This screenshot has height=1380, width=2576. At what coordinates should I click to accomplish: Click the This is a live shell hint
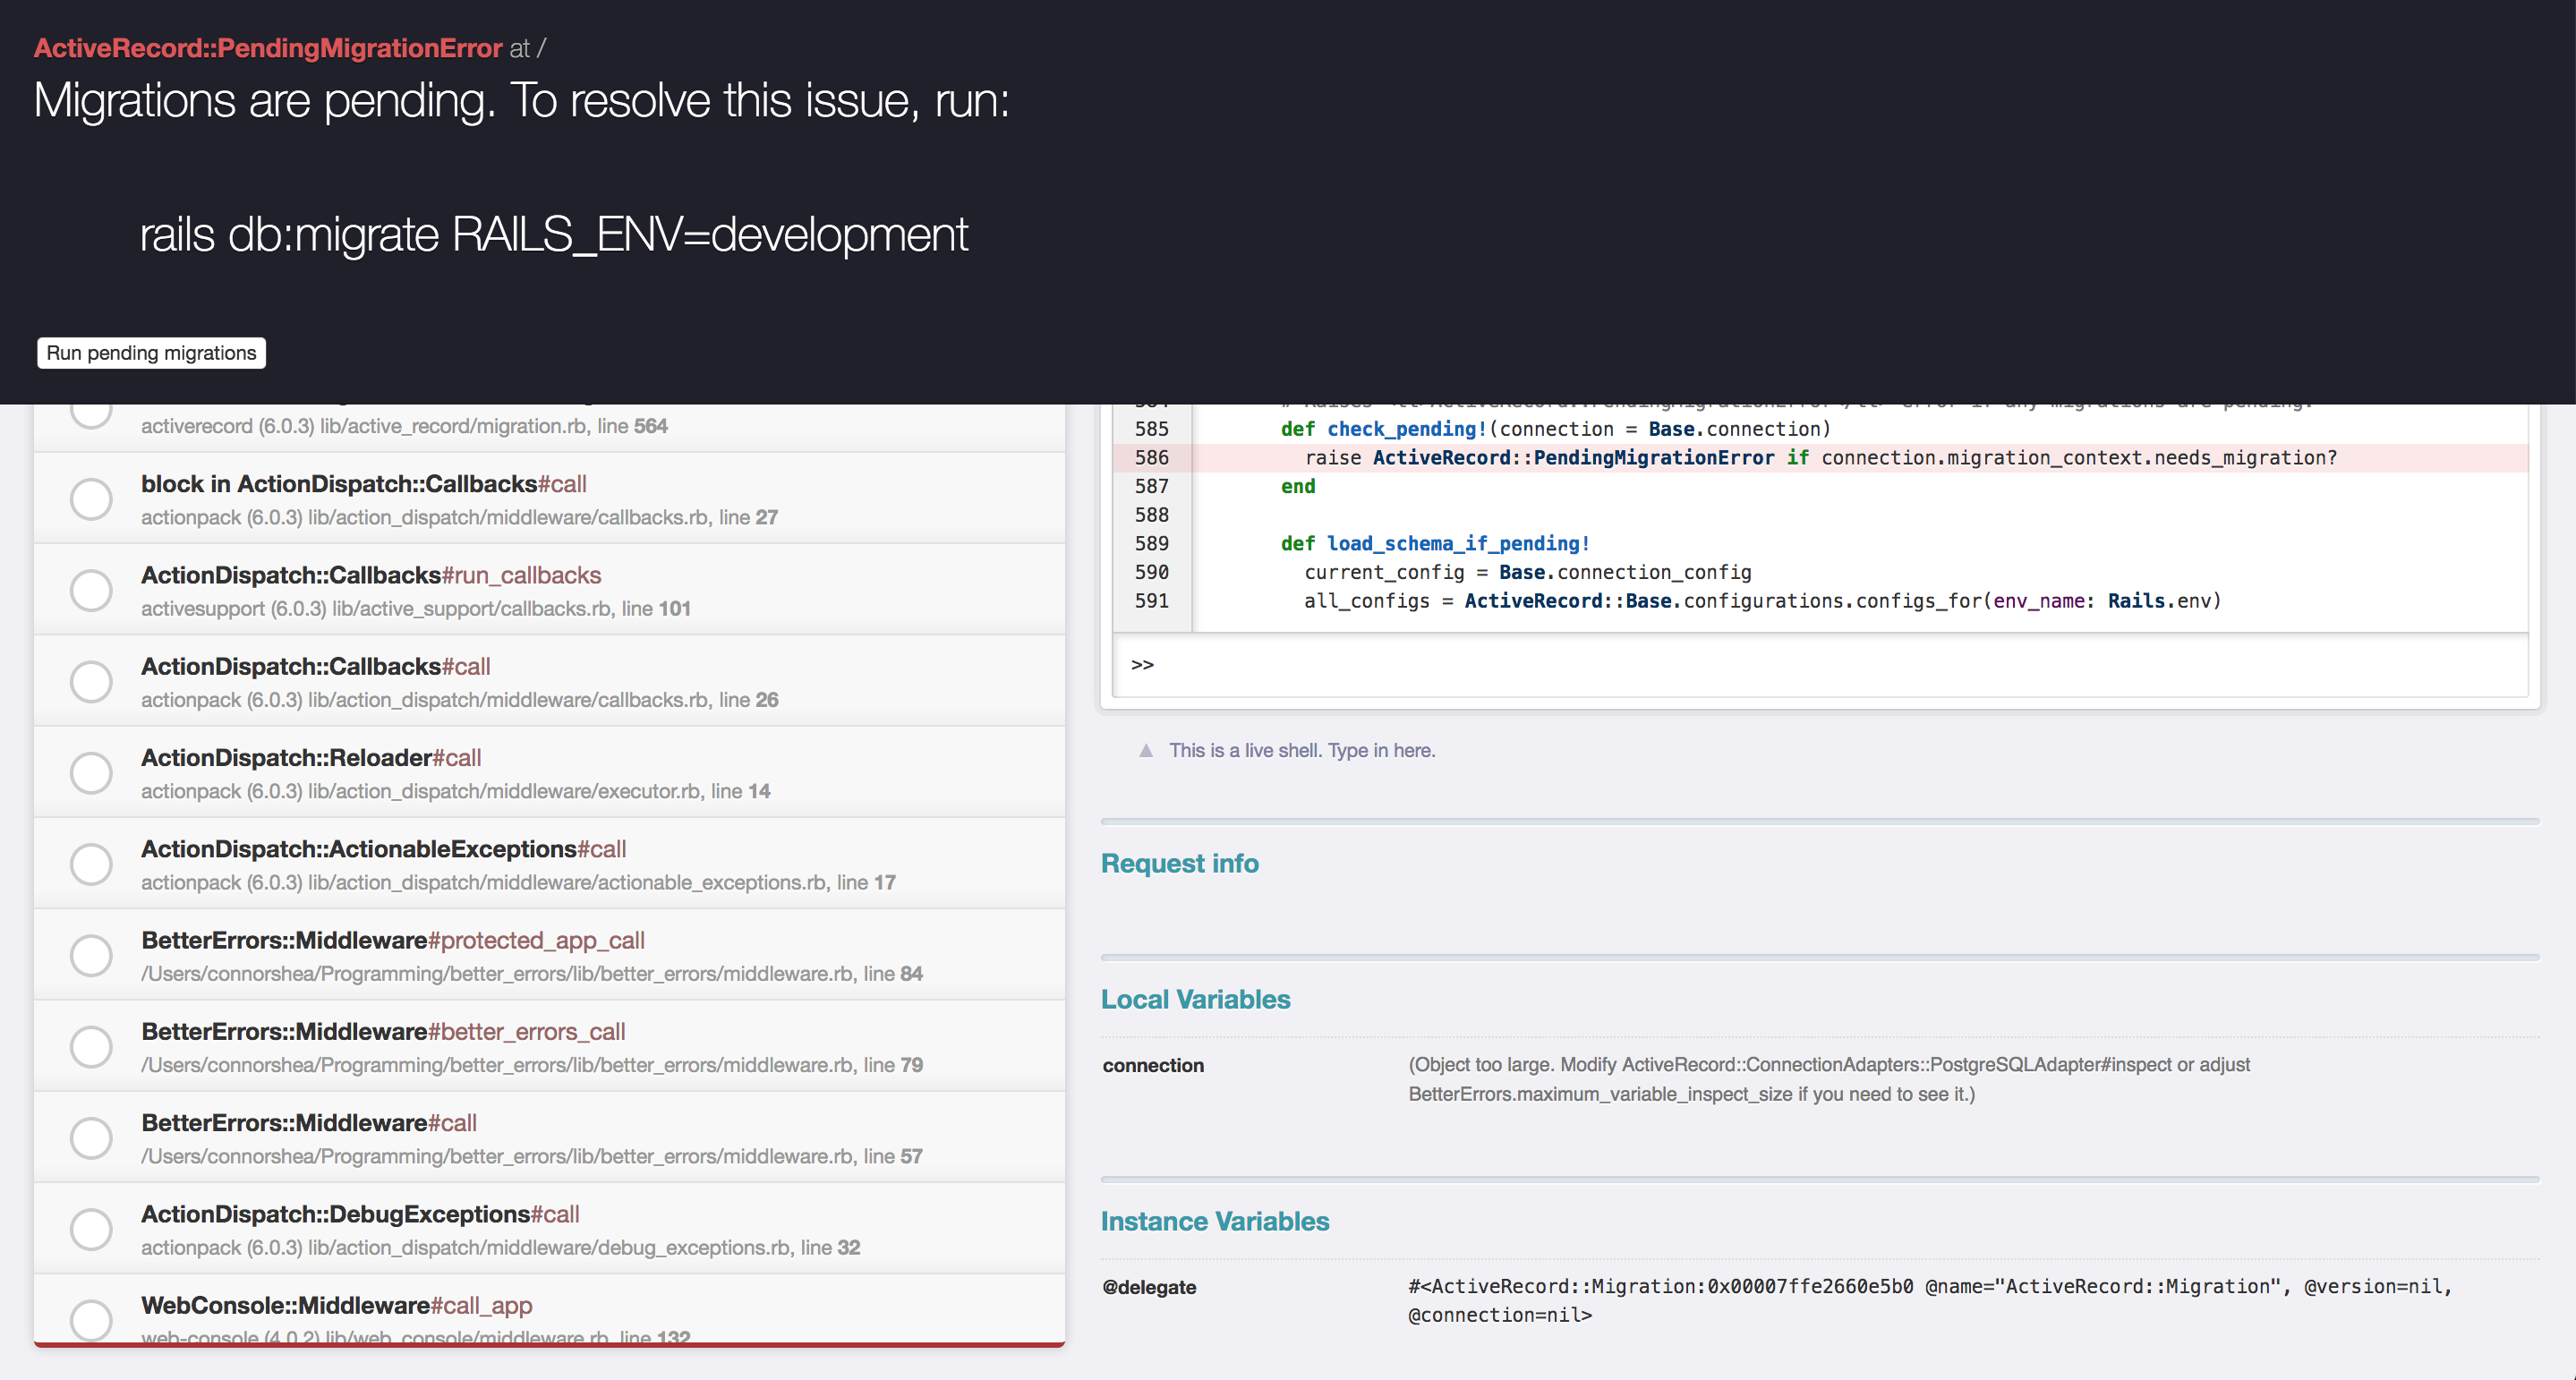pyautogui.click(x=1302, y=750)
